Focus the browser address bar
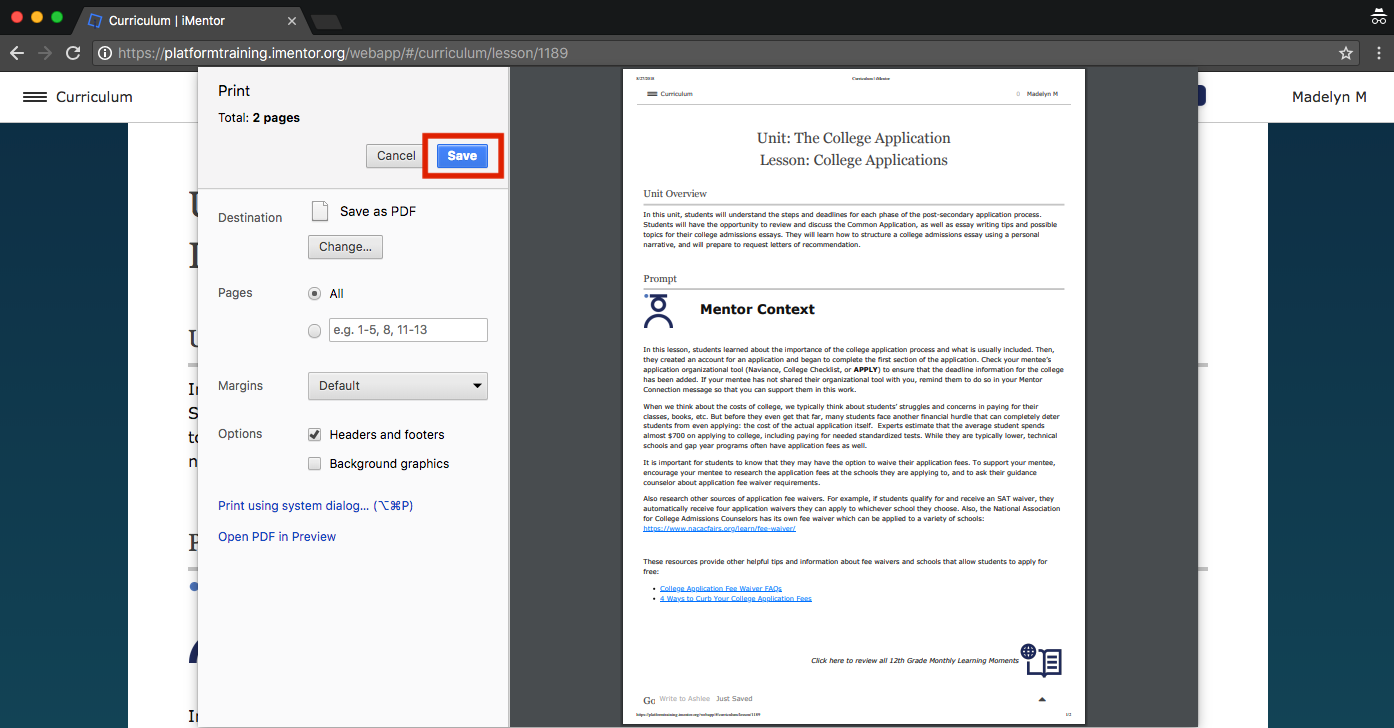1394x728 pixels. point(725,53)
